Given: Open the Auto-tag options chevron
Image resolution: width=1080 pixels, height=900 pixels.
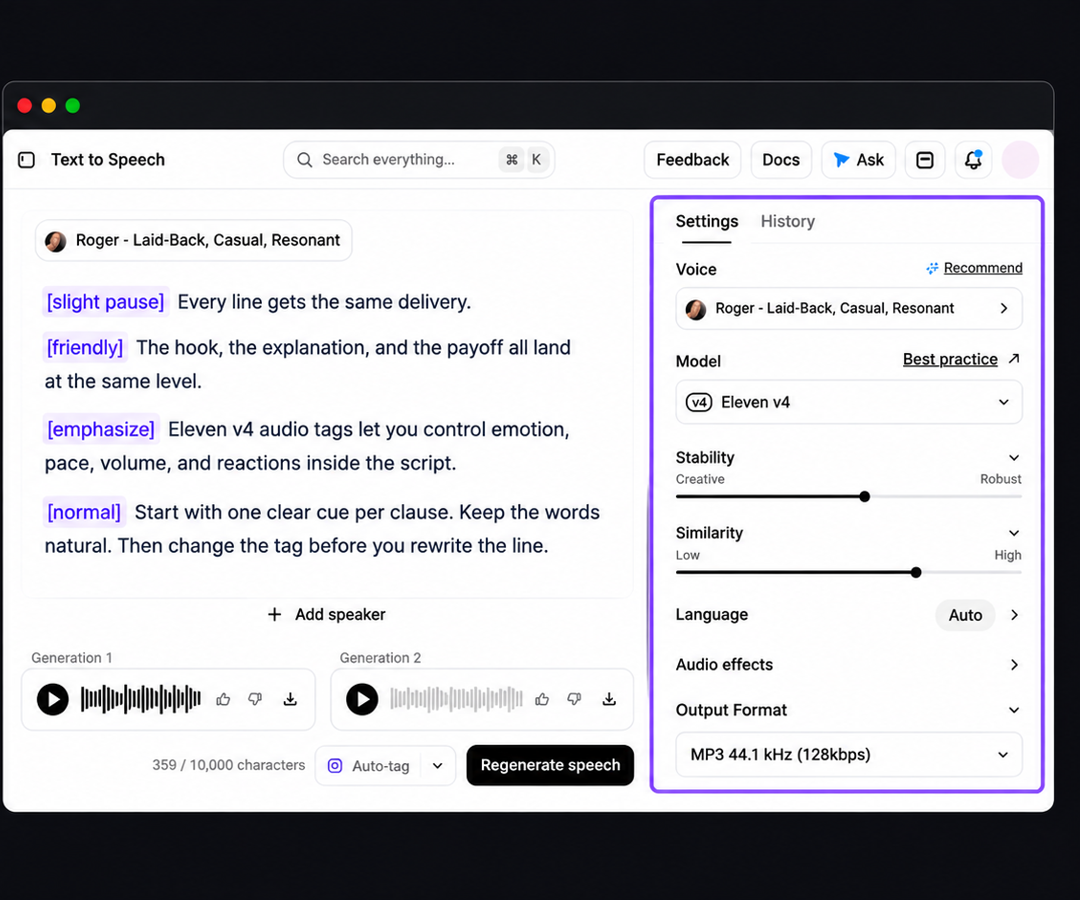Looking at the screenshot, I should (x=438, y=766).
